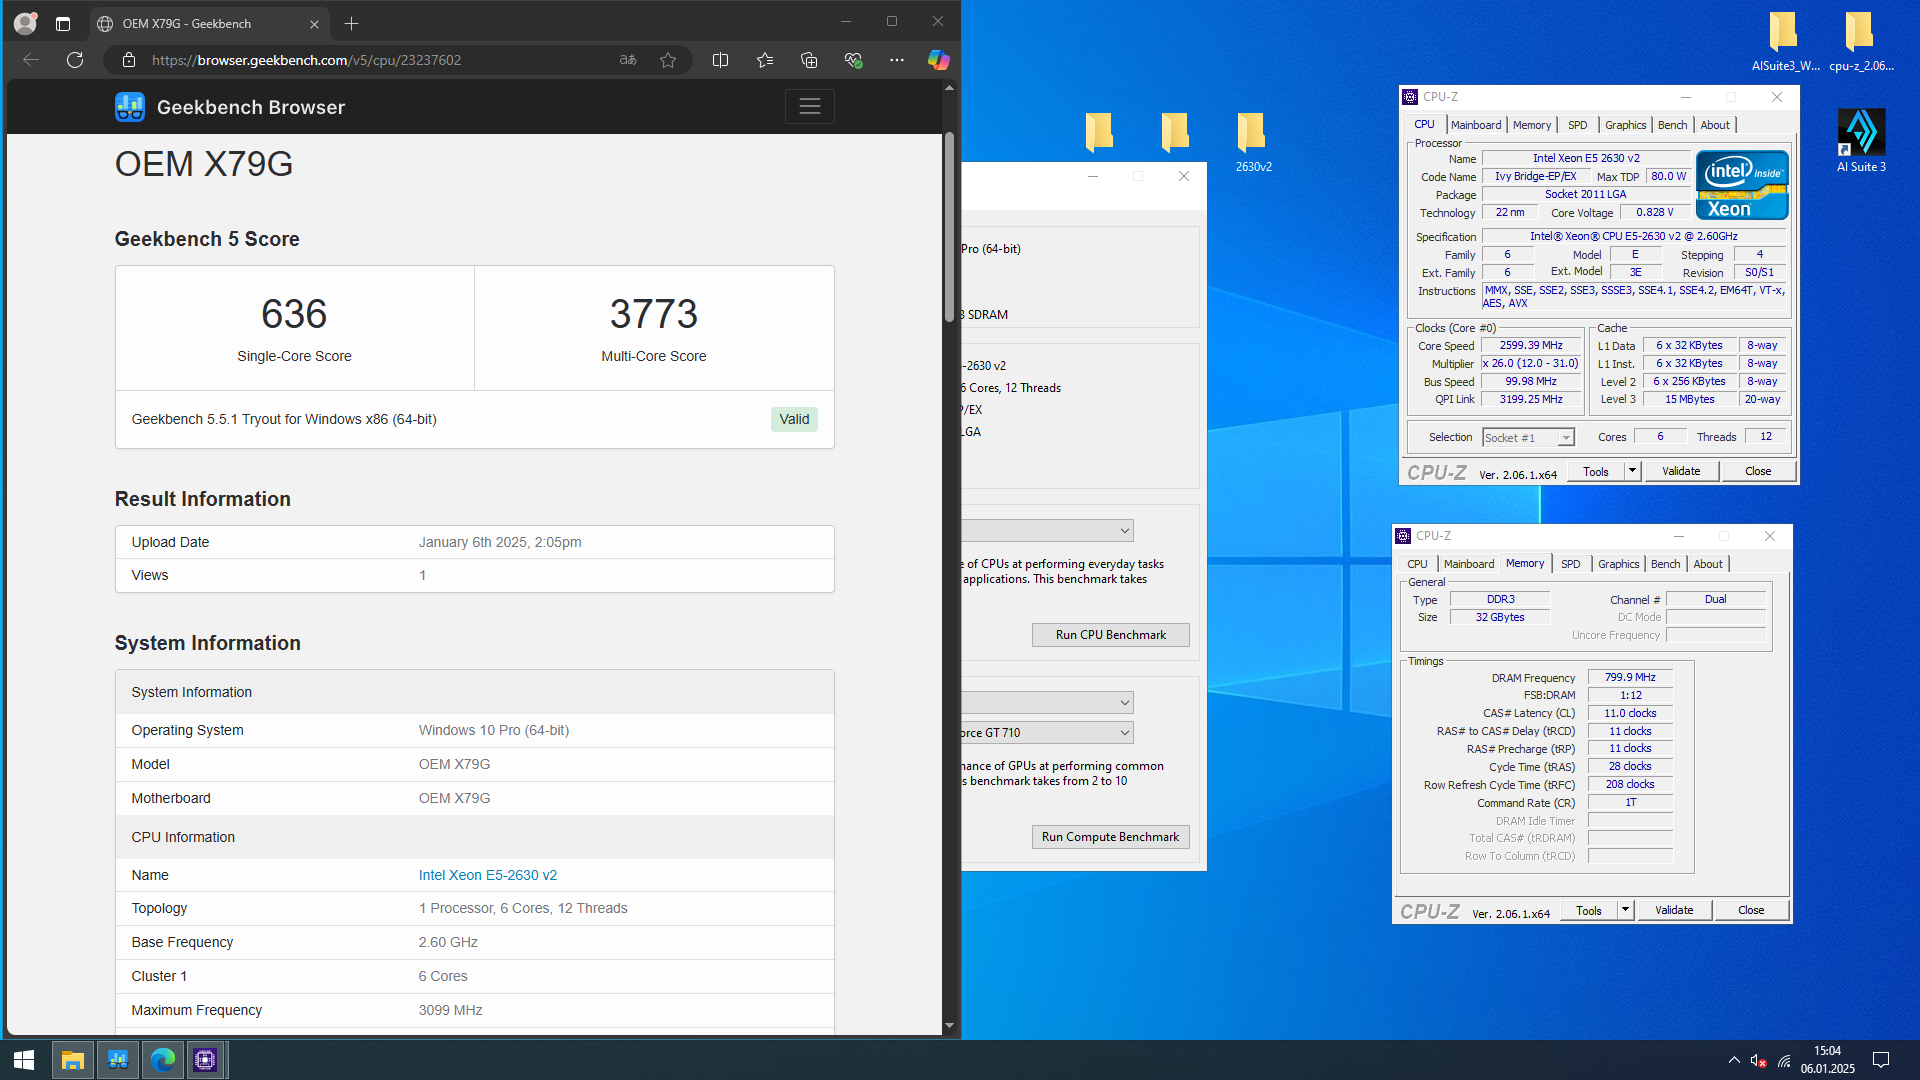
Task: Click the Geekbench taskbar icon
Action: tap(118, 1060)
